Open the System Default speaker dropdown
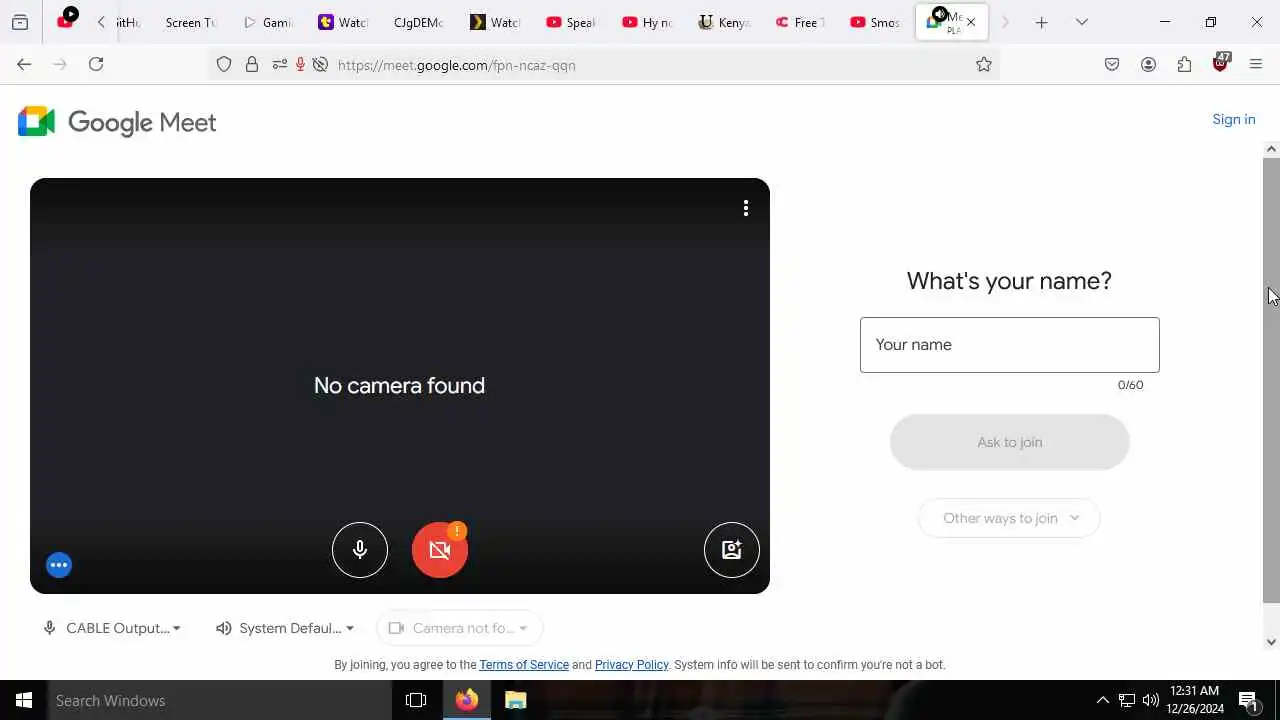Screen dimensions: 1280x720 tap(285, 628)
